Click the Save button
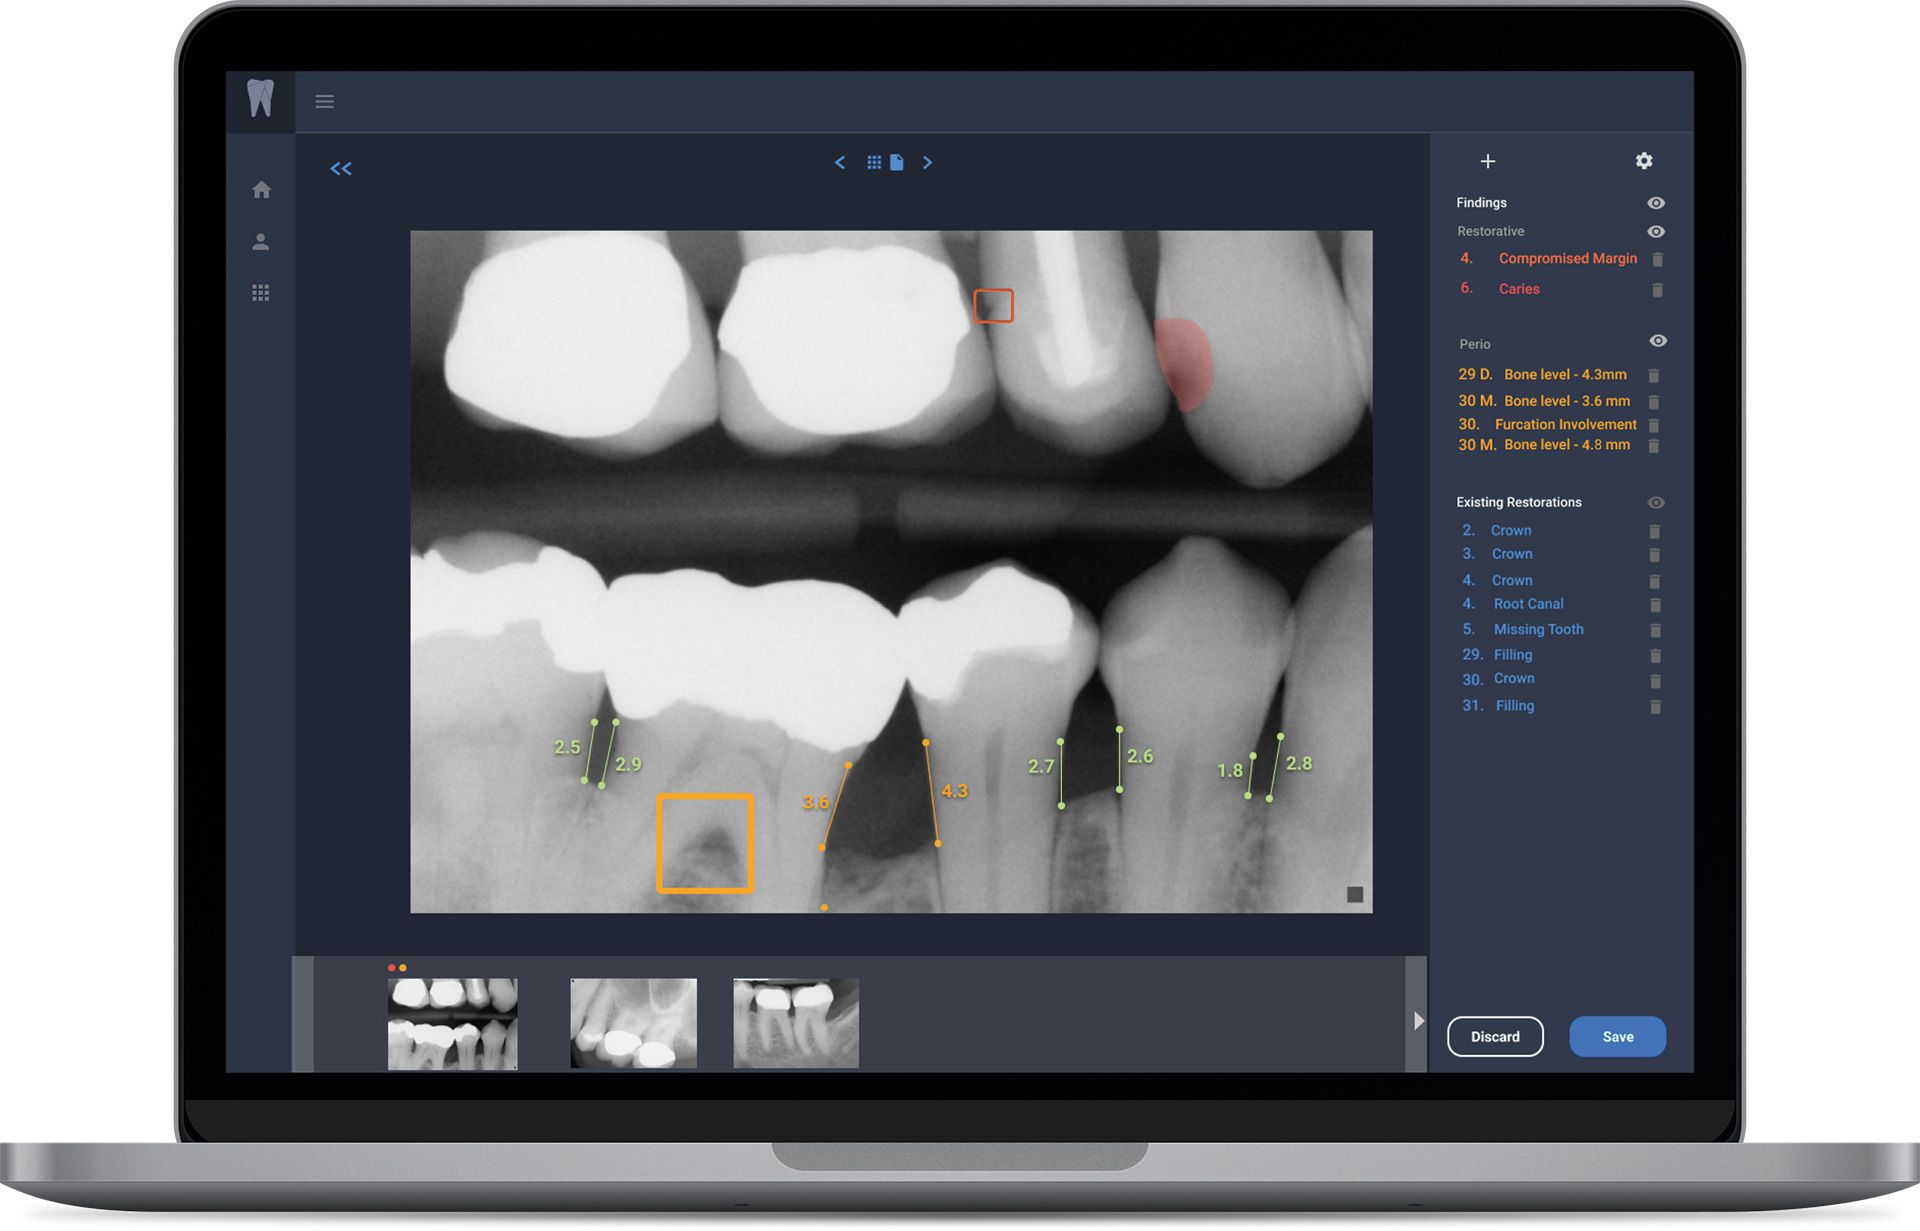Viewport: 1920px width, 1231px height. (1617, 1037)
